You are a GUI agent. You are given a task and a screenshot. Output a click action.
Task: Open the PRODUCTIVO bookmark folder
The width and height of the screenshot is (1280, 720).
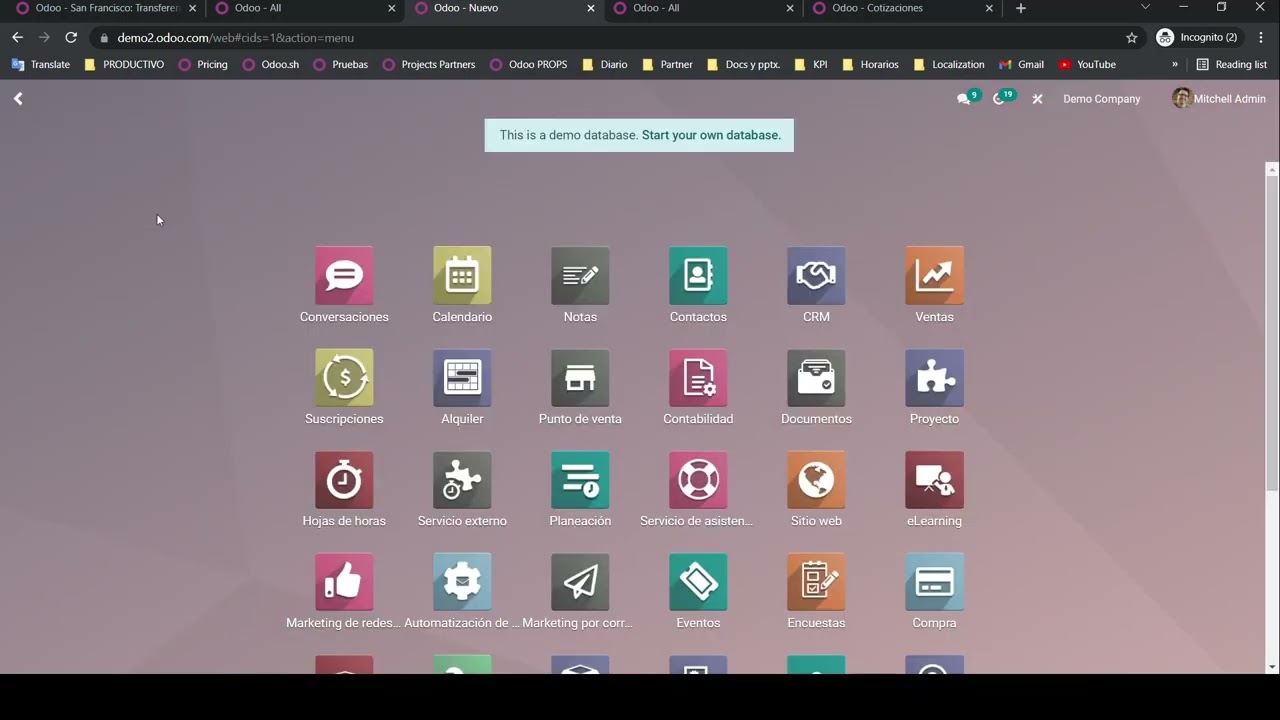point(125,64)
